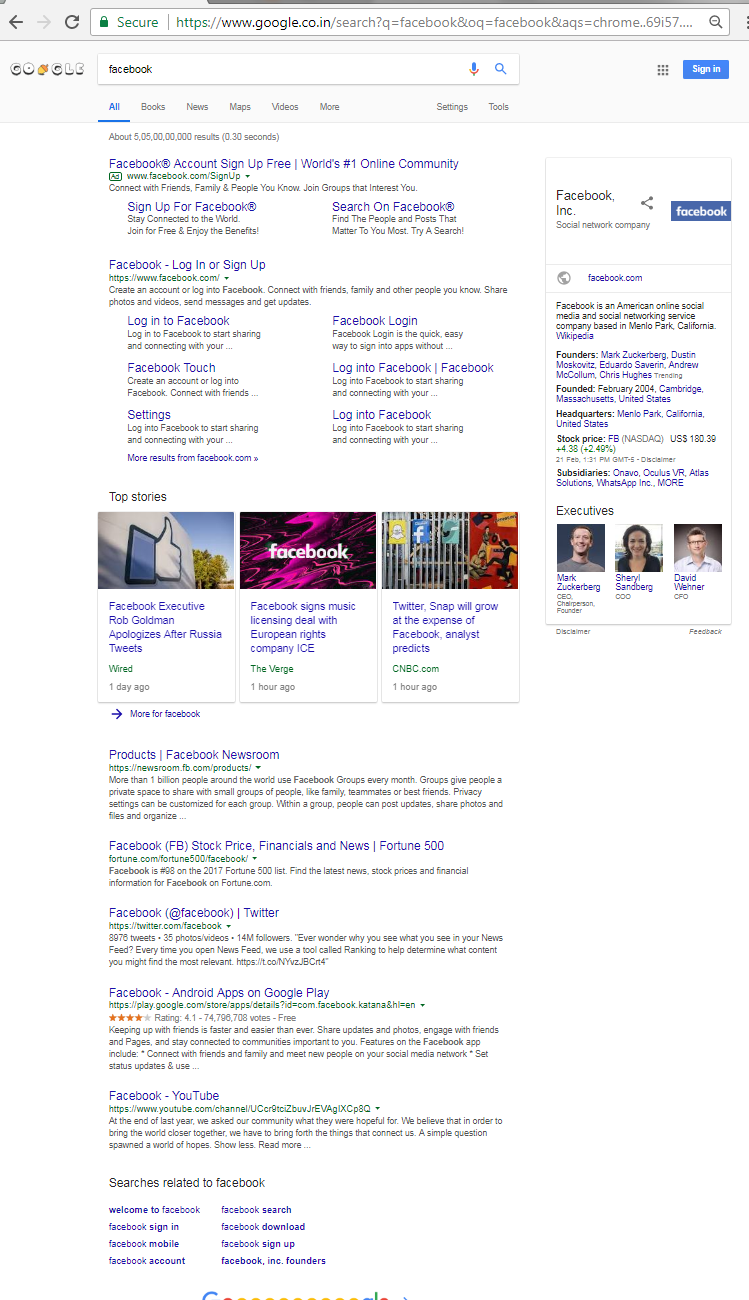749x1300 pixels.
Task: Open Facebook music licensing story image
Action: pyautogui.click(x=308, y=550)
